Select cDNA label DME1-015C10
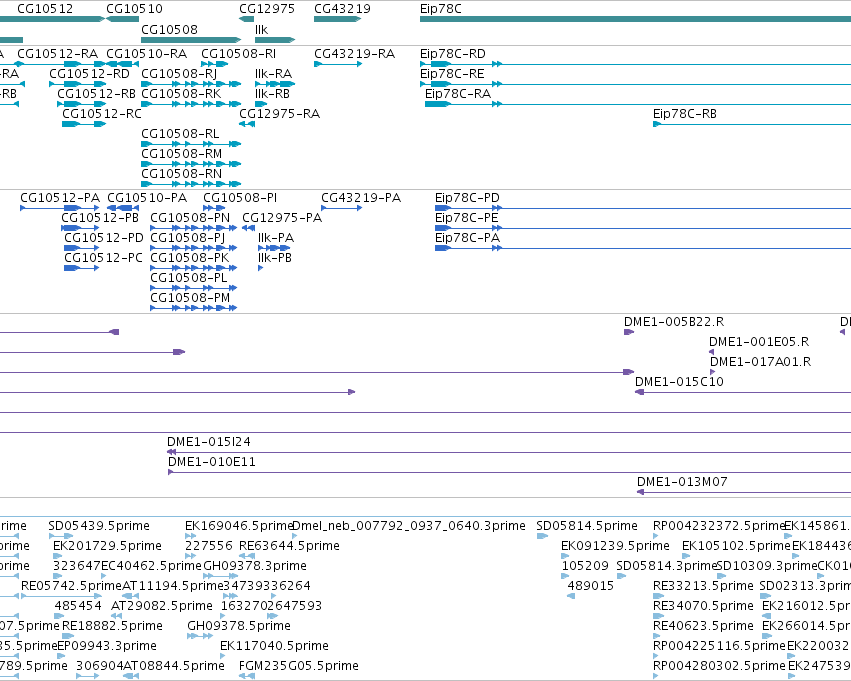This screenshot has width=851, height=681. (x=679, y=383)
